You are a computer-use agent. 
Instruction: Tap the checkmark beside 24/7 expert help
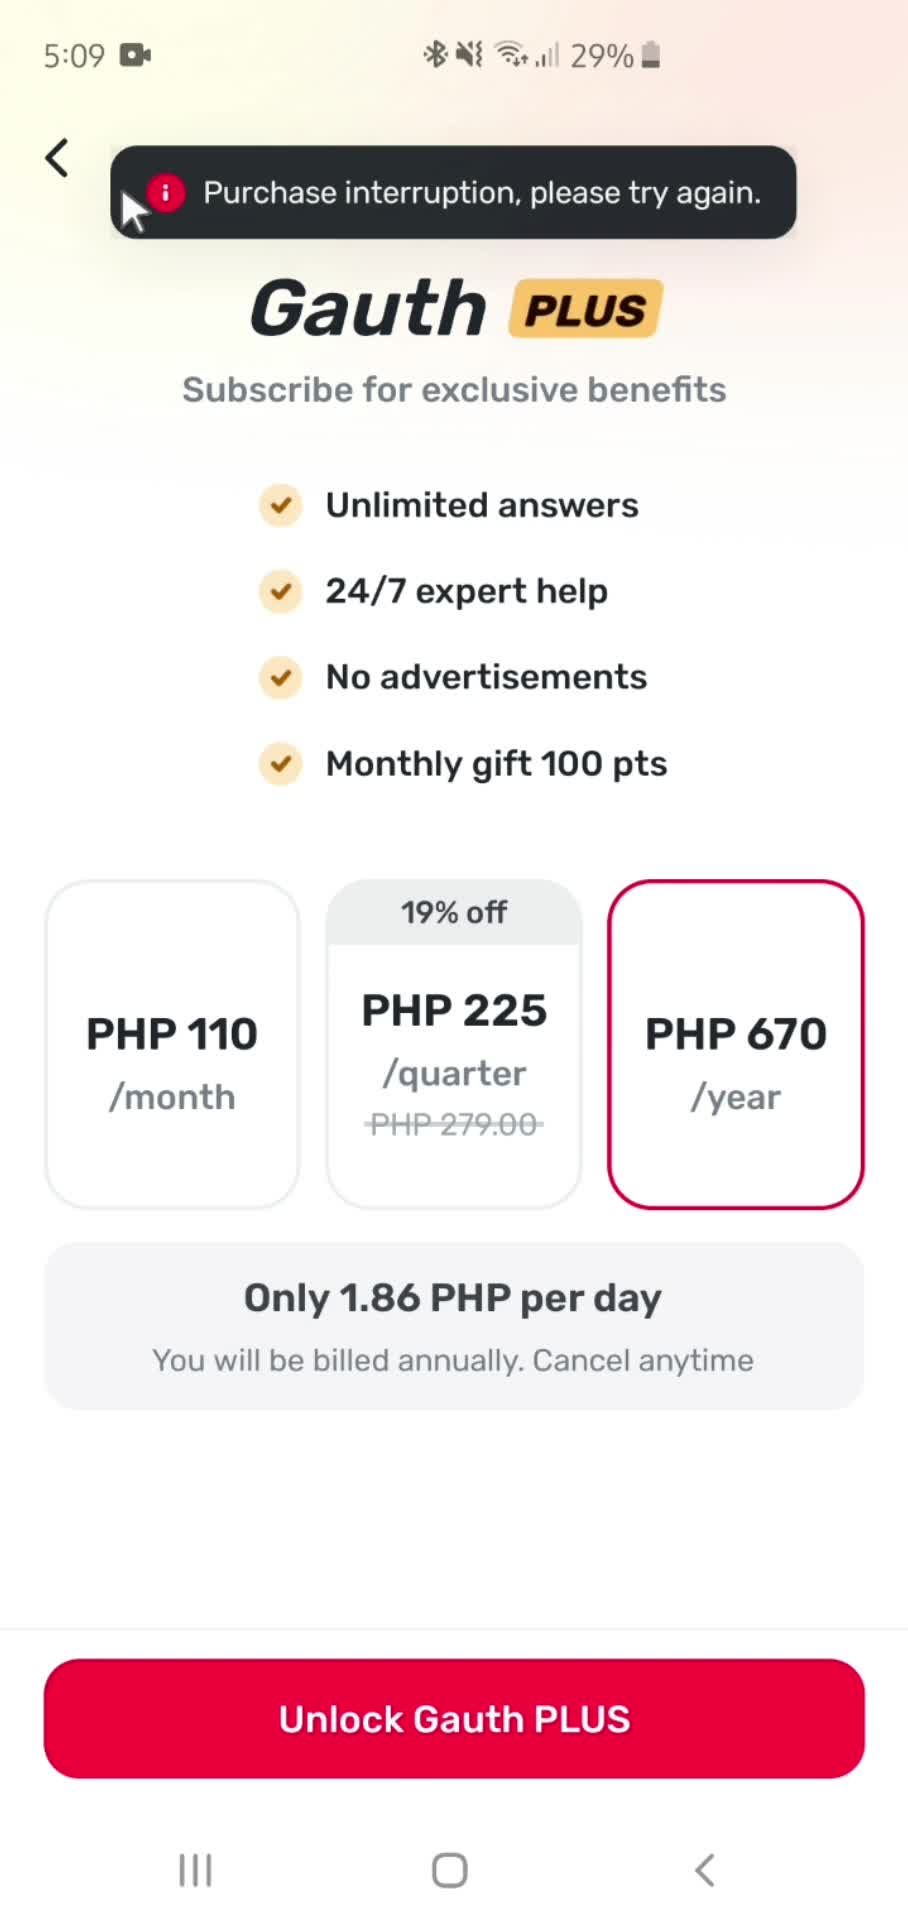click(281, 591)
